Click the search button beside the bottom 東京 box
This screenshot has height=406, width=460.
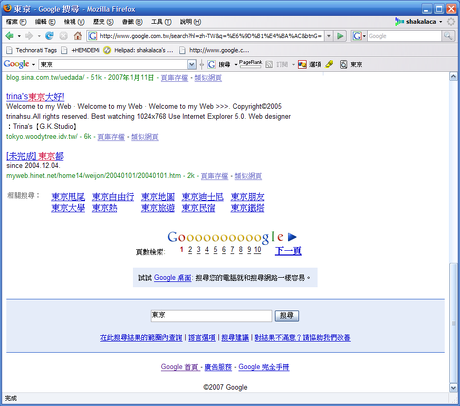click(287, 315)
